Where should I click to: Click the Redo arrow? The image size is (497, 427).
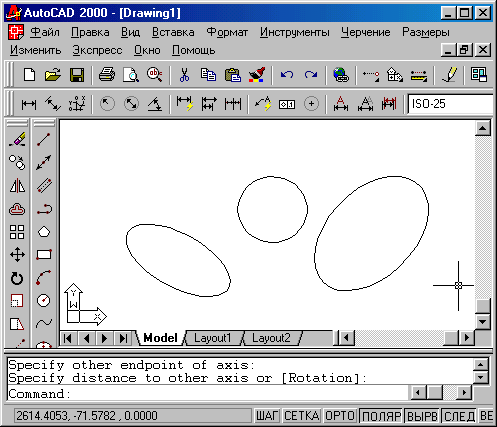pos(311,75)
